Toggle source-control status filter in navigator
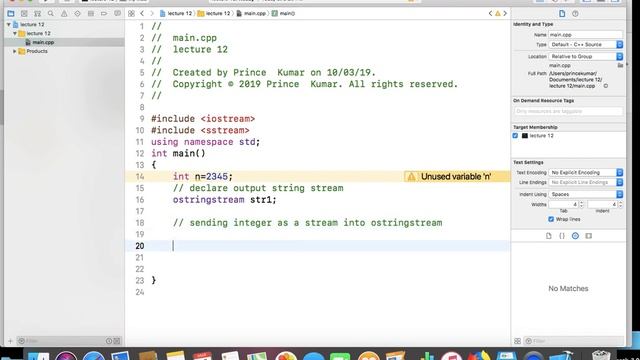Viewport: 640px width, 360px height. 117,341
